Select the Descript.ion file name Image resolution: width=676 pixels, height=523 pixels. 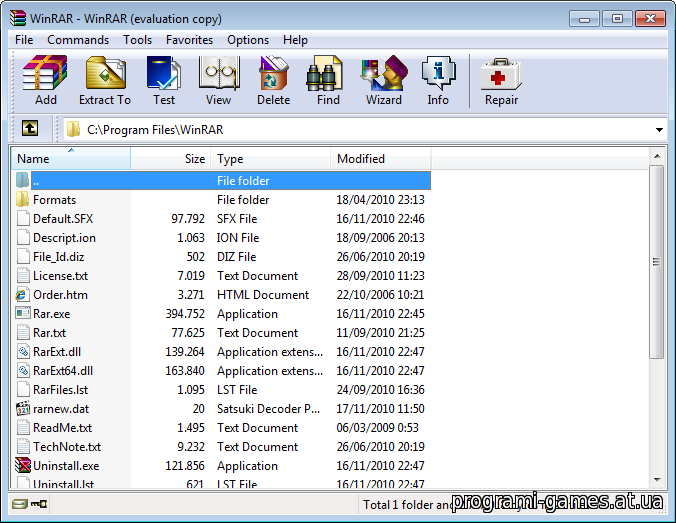tap(64, 238)
